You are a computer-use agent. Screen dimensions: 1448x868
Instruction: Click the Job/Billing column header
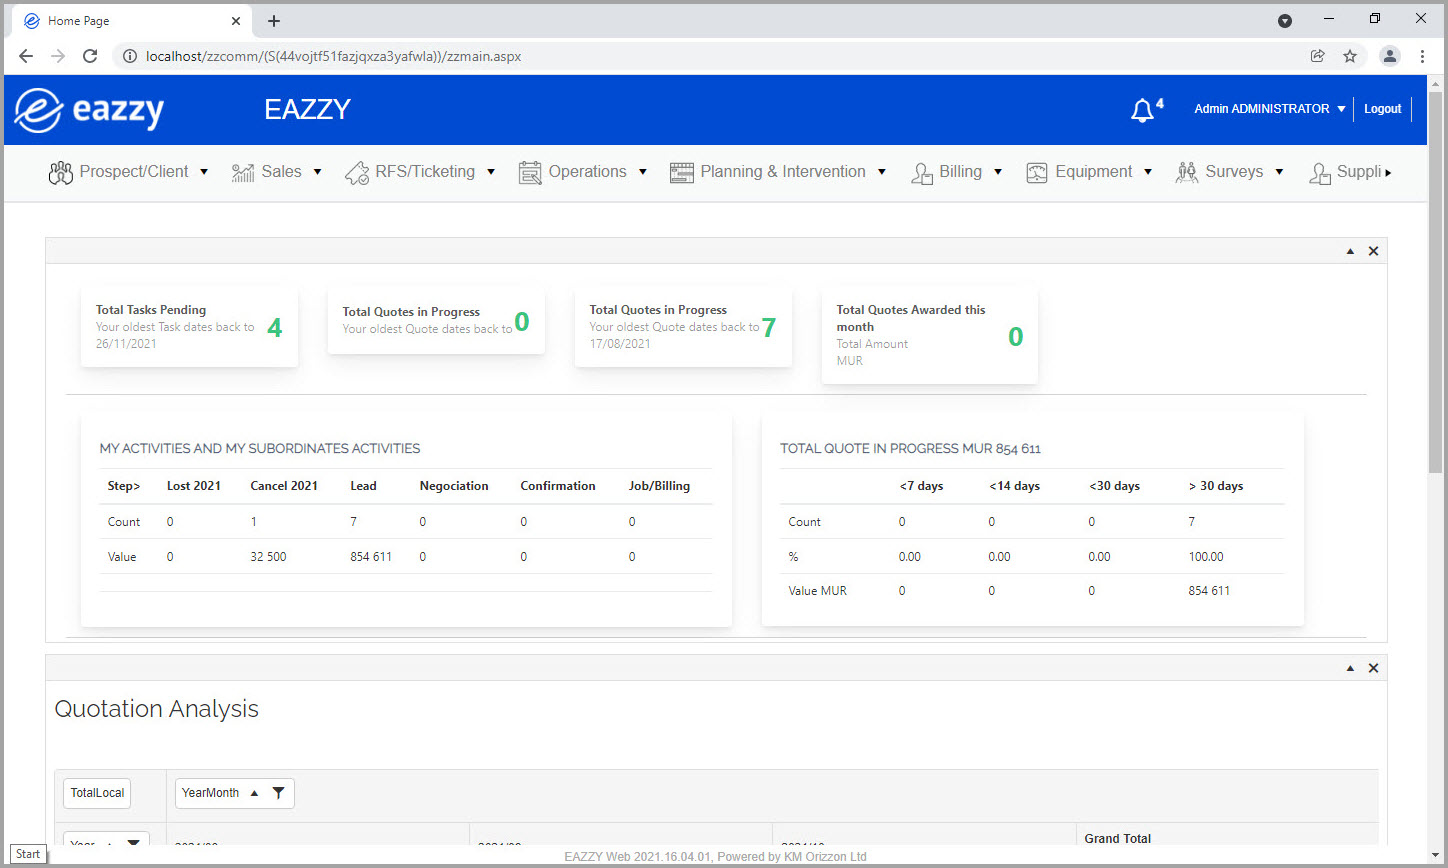point(659,486)
